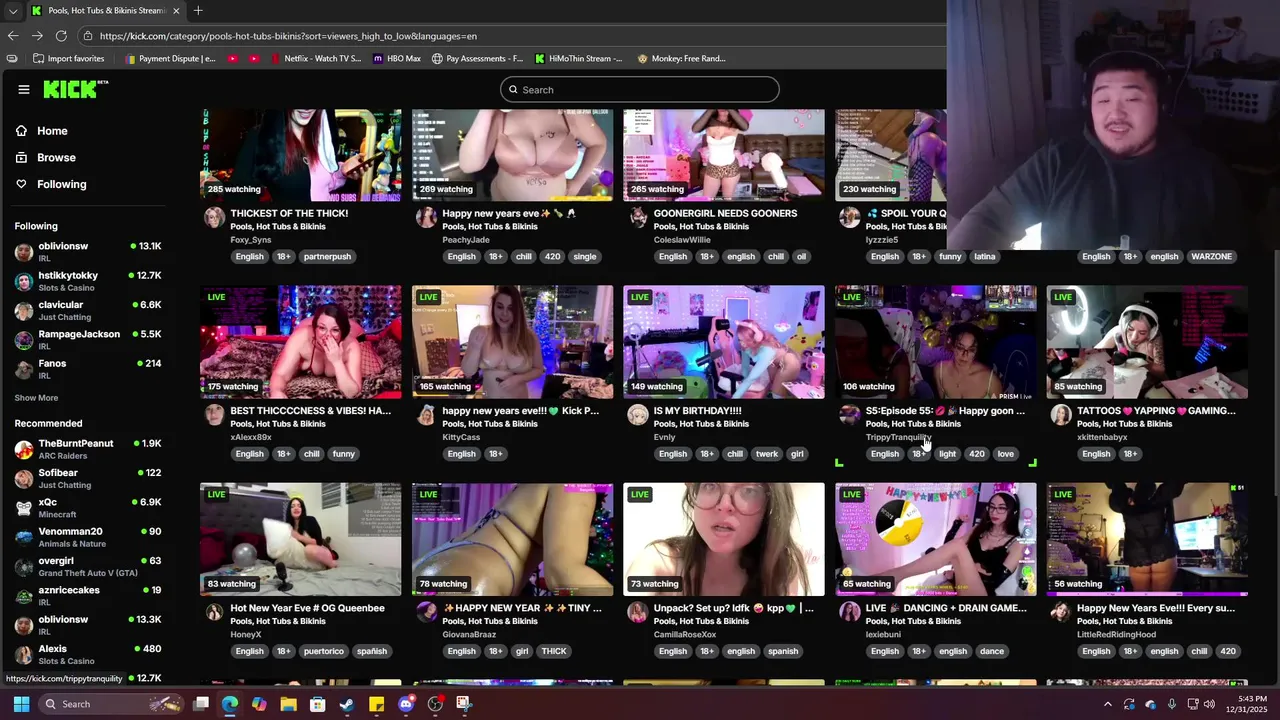Open the Kick hamburger sidebar menu
The height and width of the screenshot is (720, 1280).
24,89
